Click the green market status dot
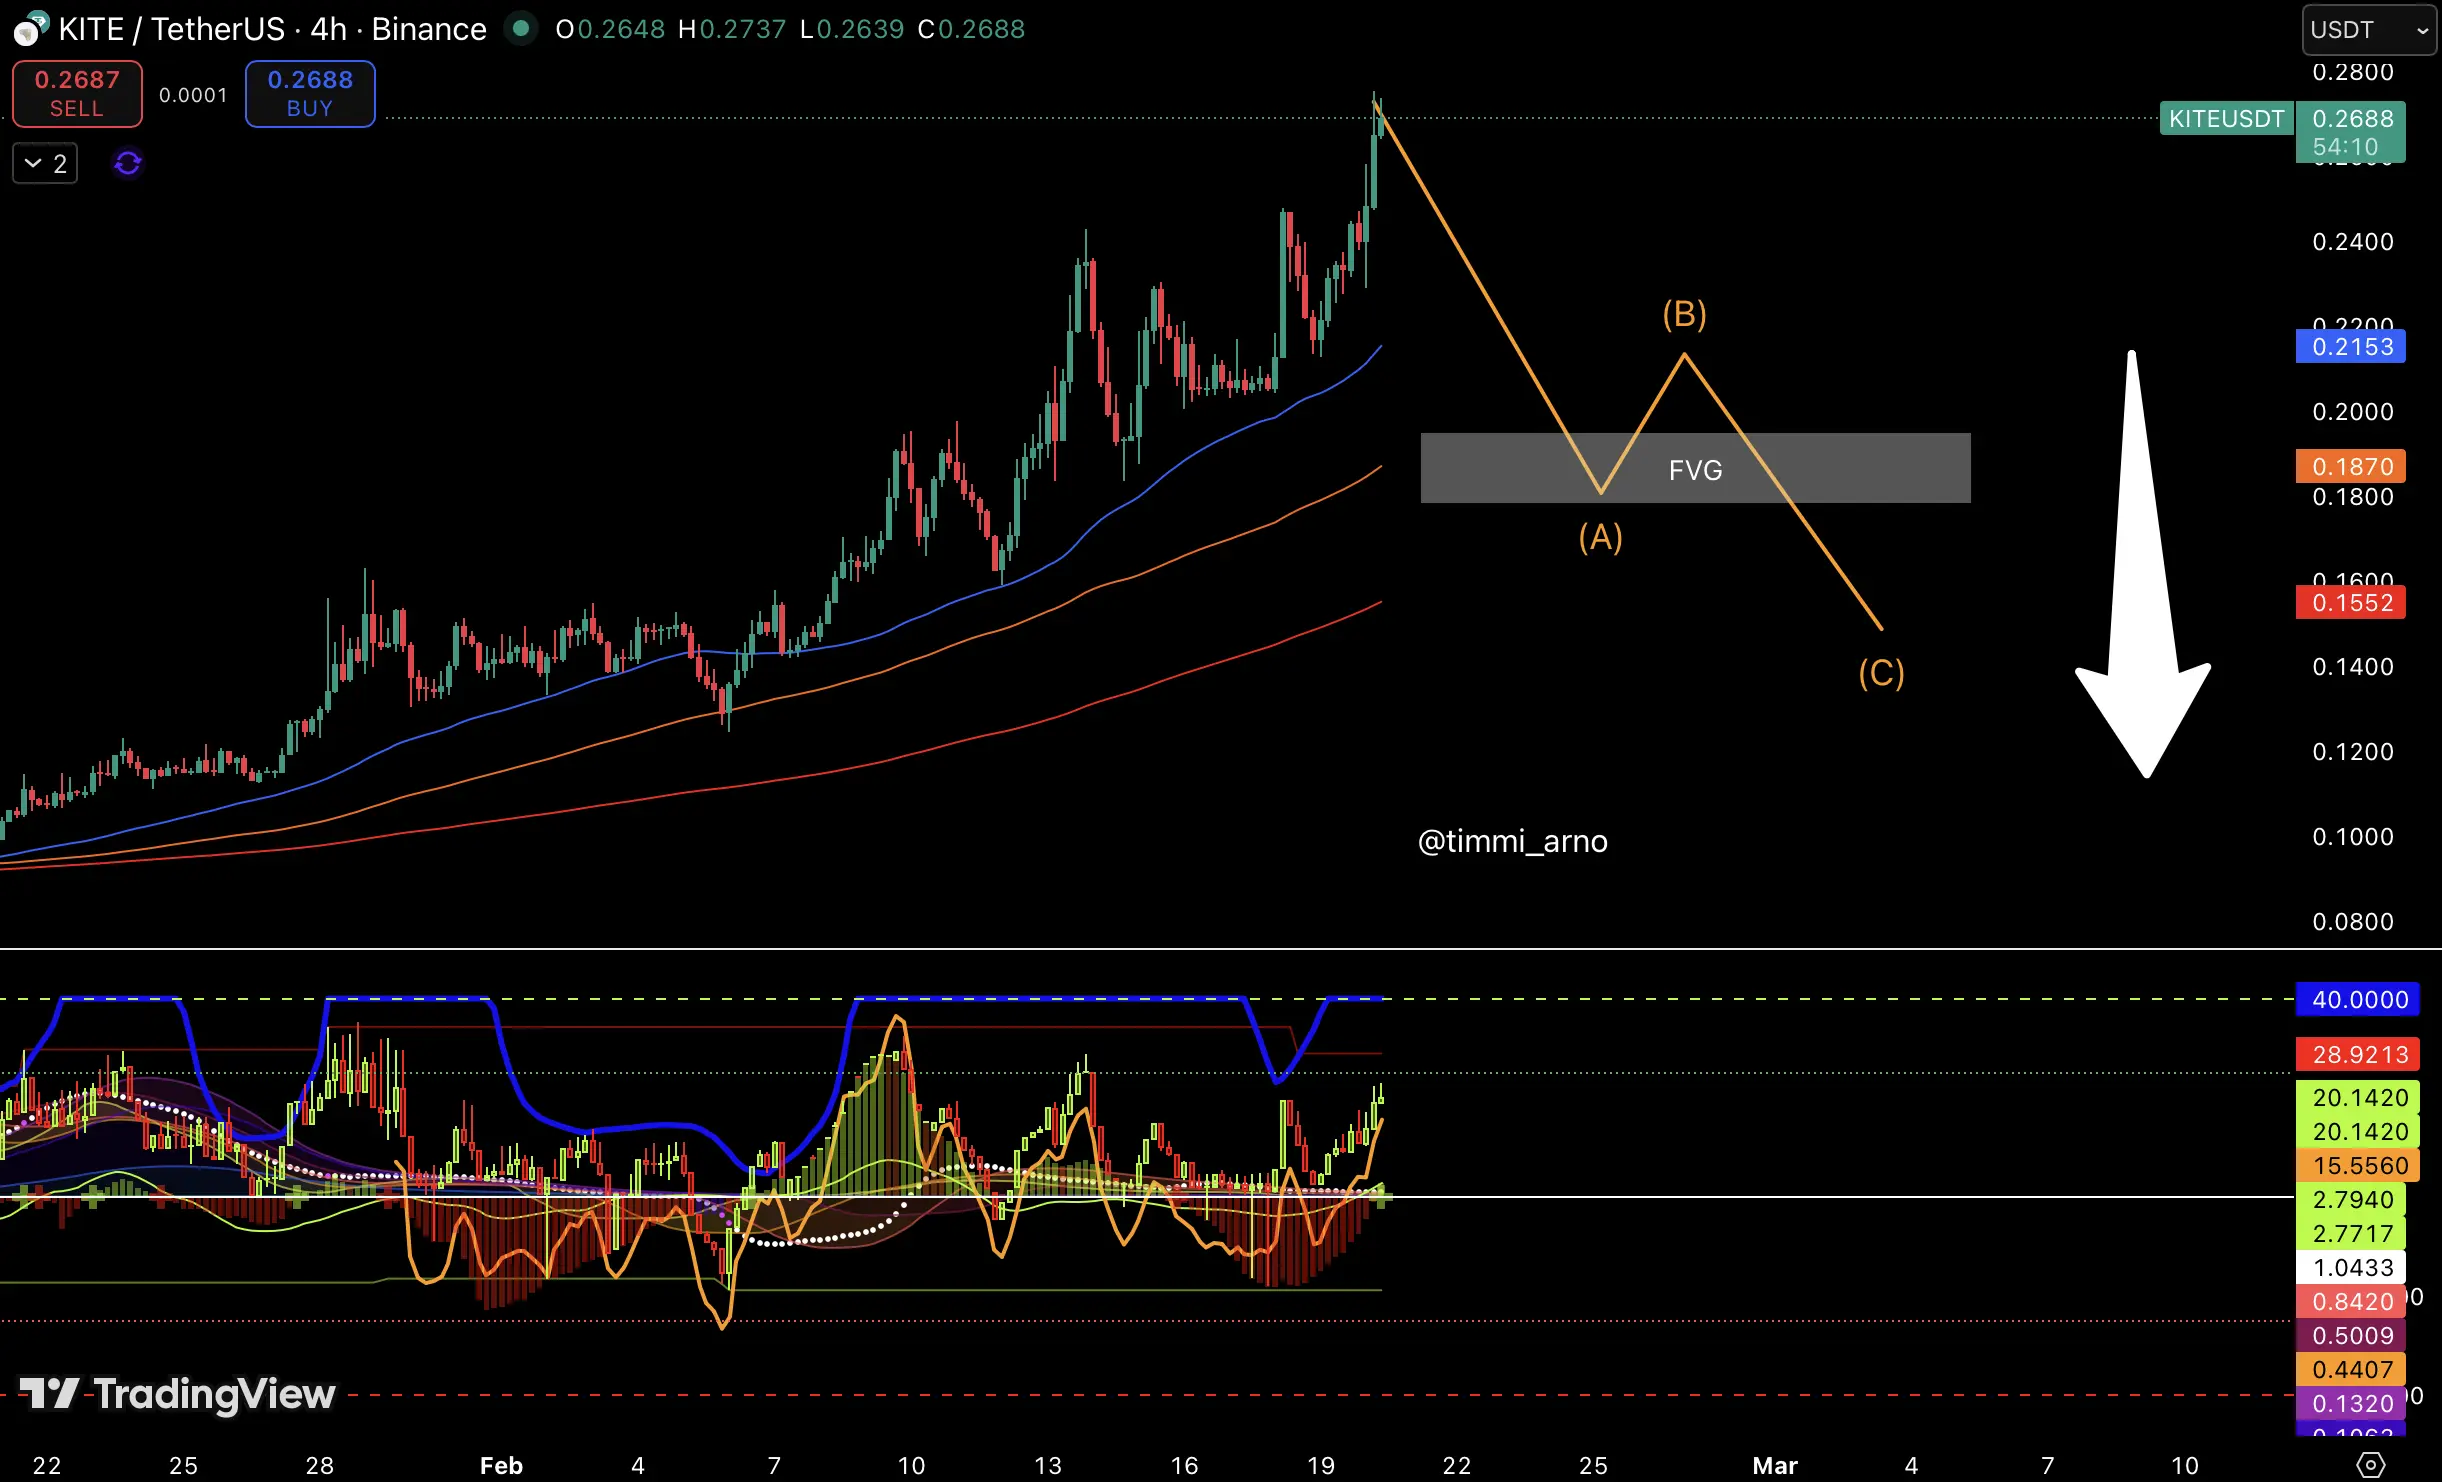This screenshot has width=2442, height=1482. click(519, 28)
